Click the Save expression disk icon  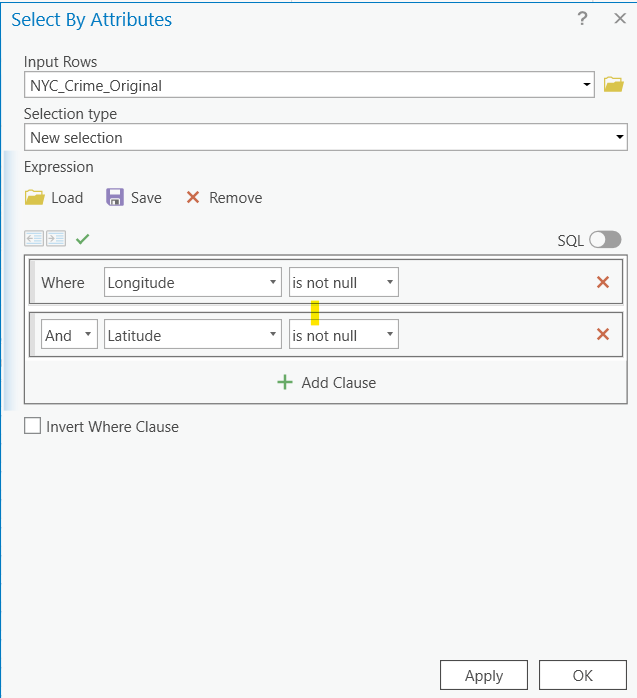[115, 198]
